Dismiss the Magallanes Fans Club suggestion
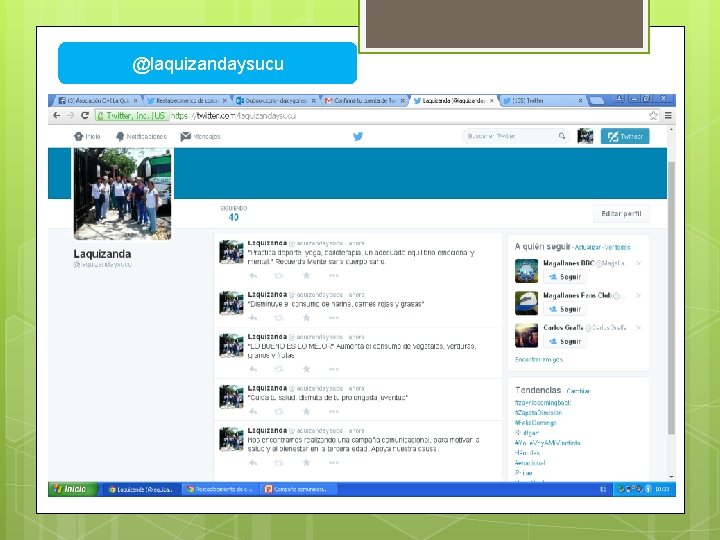The width and height of the screenshot is (720, 540). click(638, 295)
